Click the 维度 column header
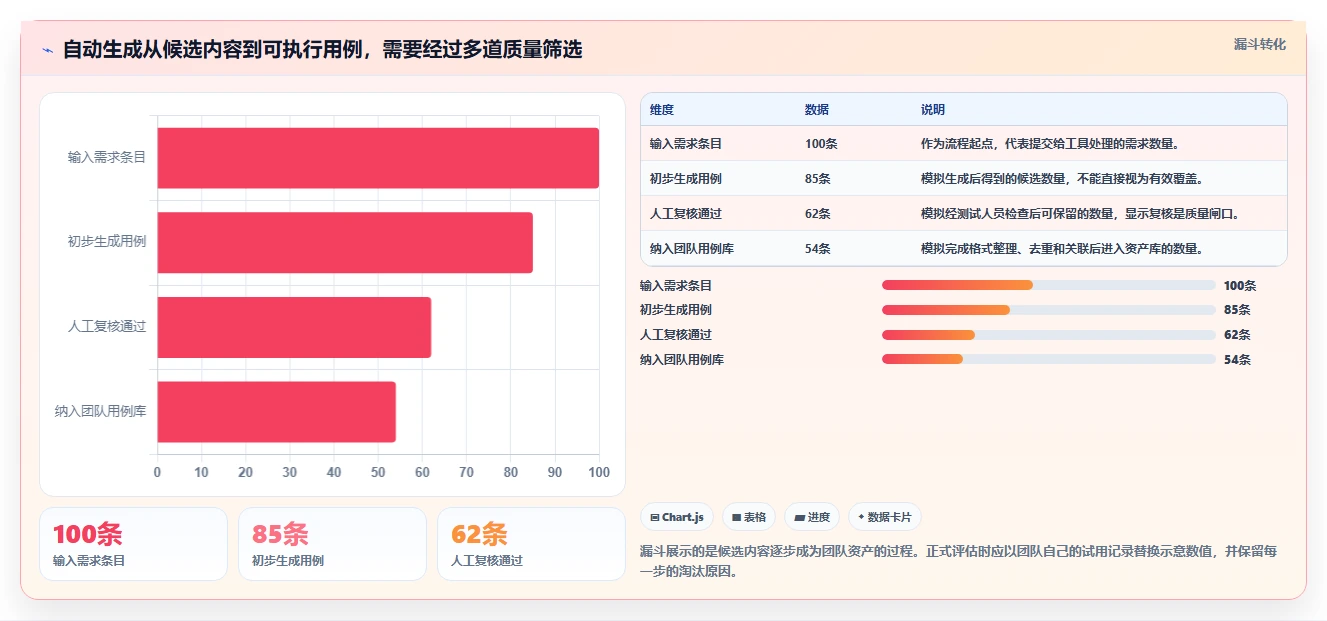The height and width of the screenshot is (621, 1327). [662, 110]
